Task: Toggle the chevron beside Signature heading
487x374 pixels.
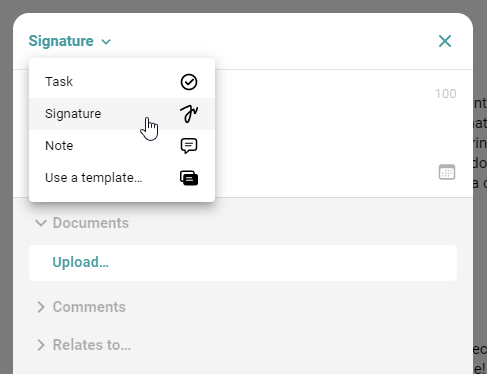Action: click(106, 42)
